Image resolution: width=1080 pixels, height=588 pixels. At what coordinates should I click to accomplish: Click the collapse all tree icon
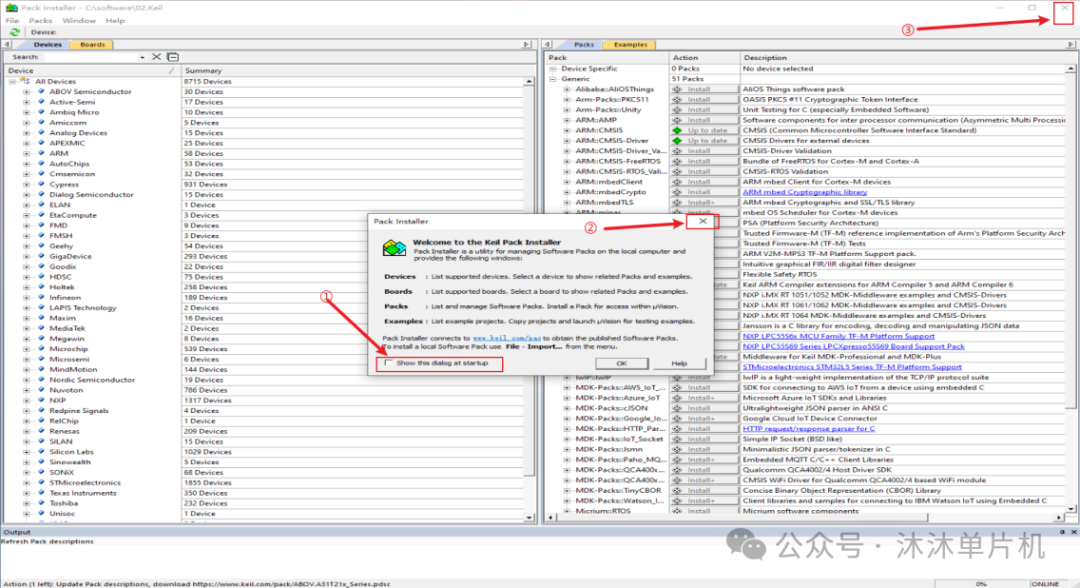click(x=173, y=57)
